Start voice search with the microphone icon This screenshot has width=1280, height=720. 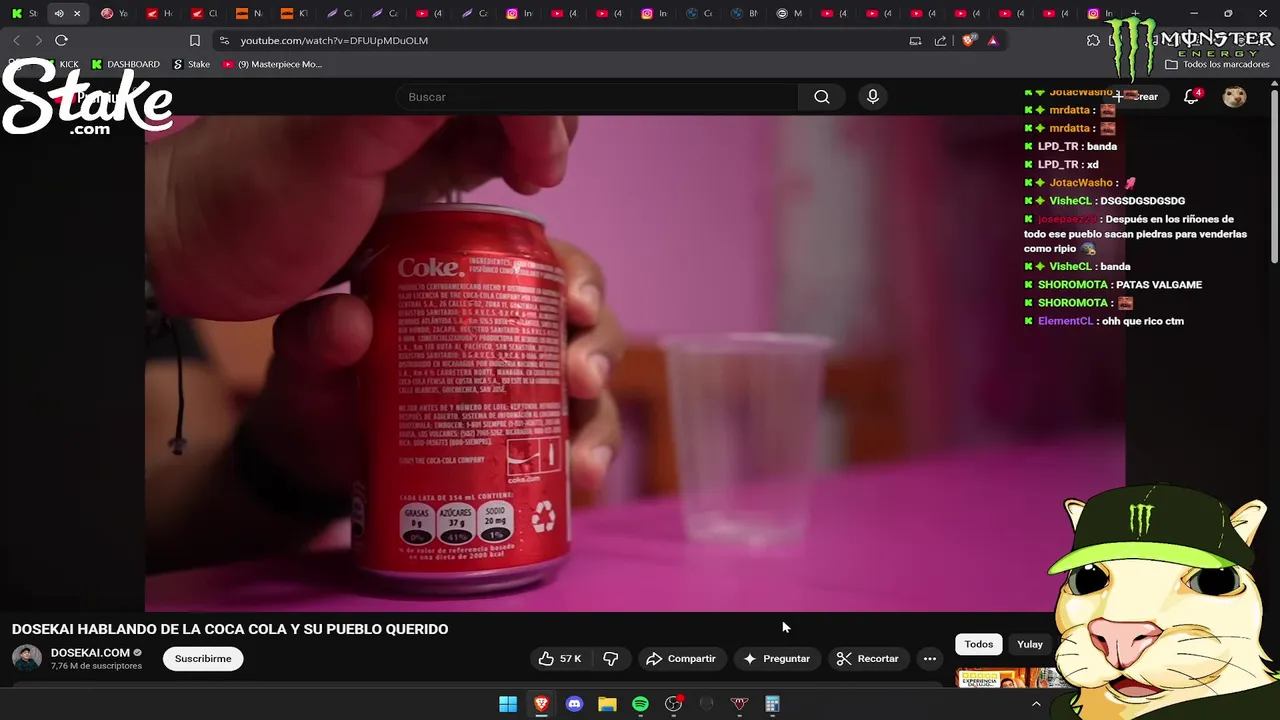click(873, 97)
